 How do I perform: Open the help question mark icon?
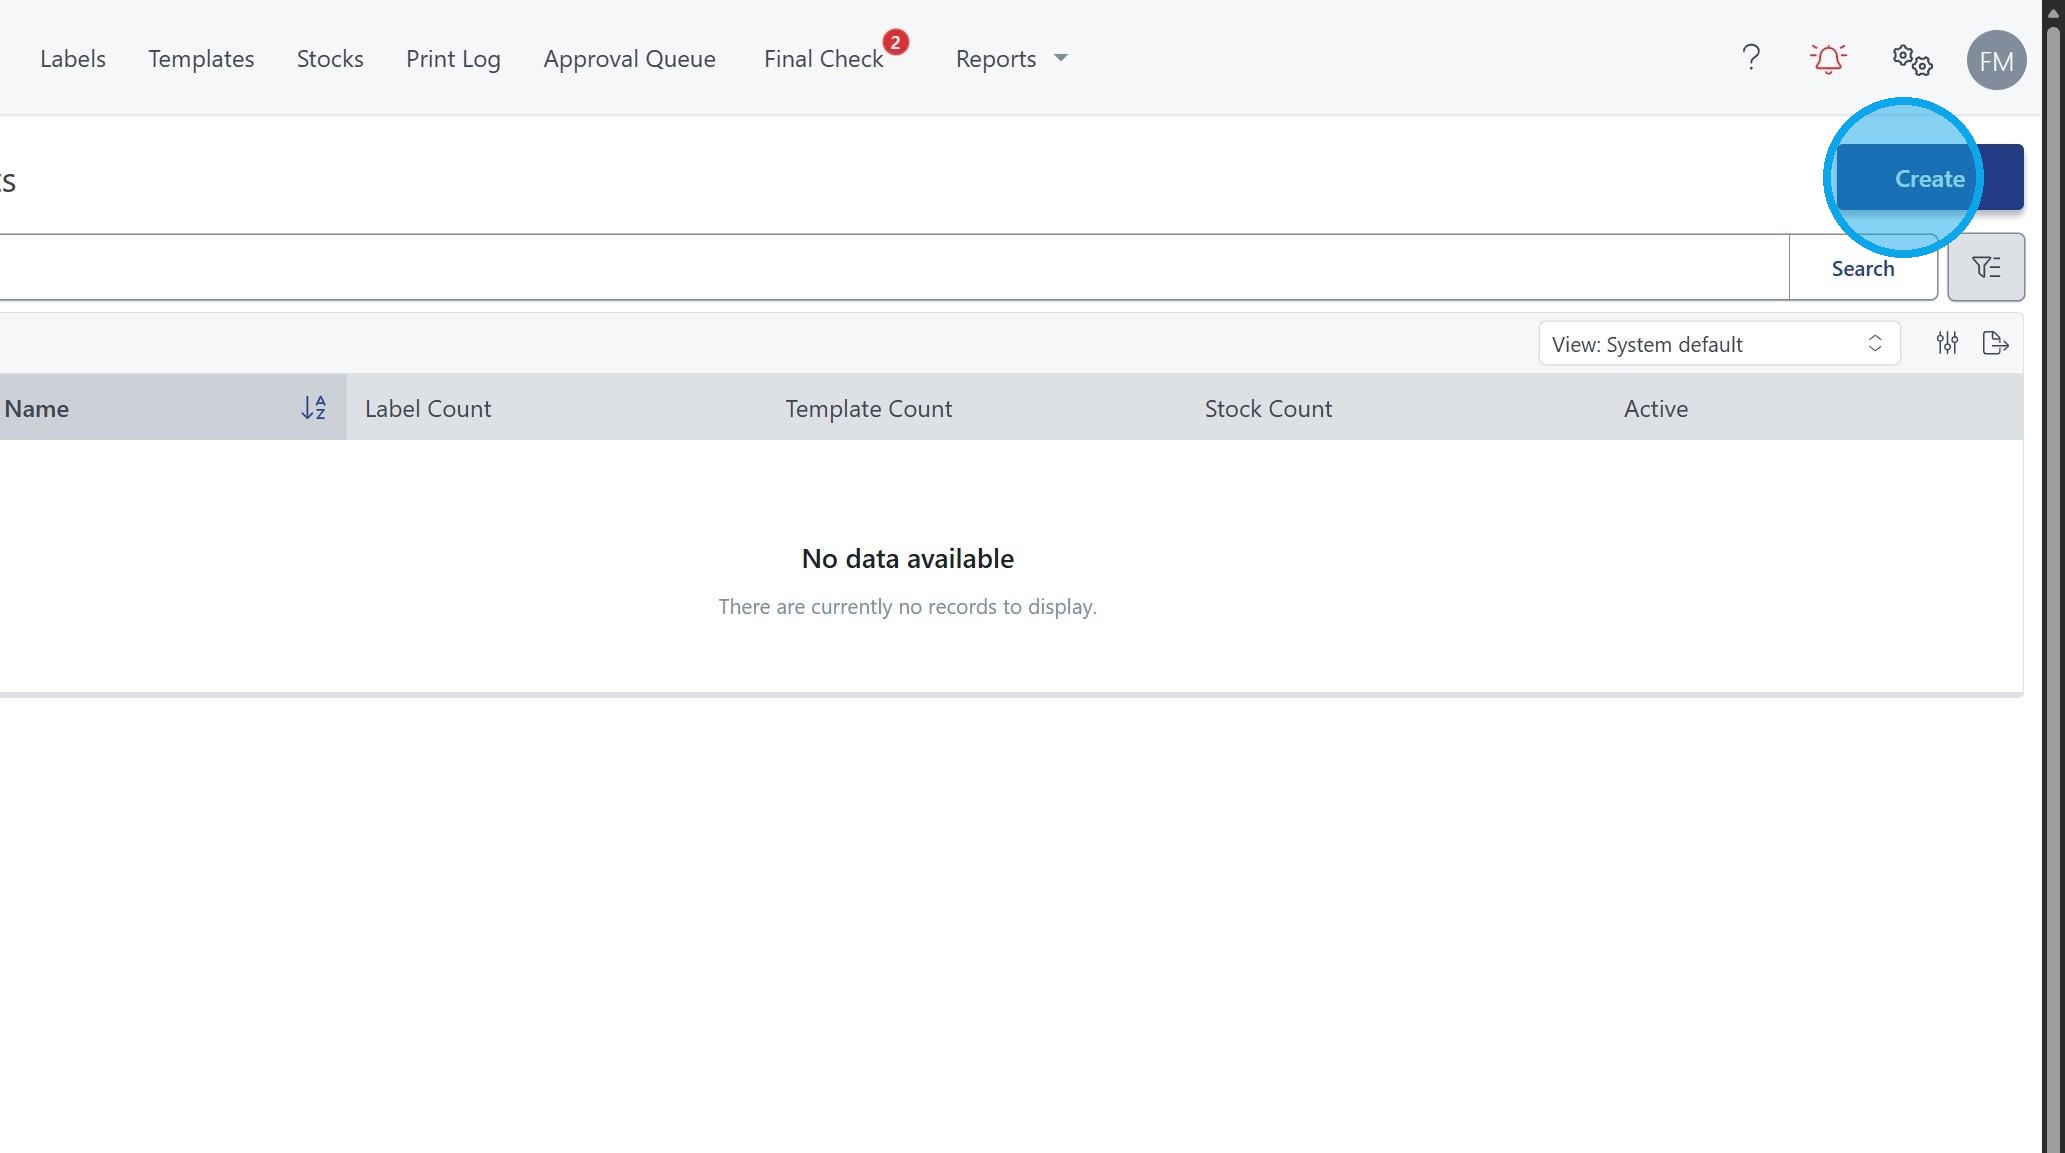pos(1750,58)
